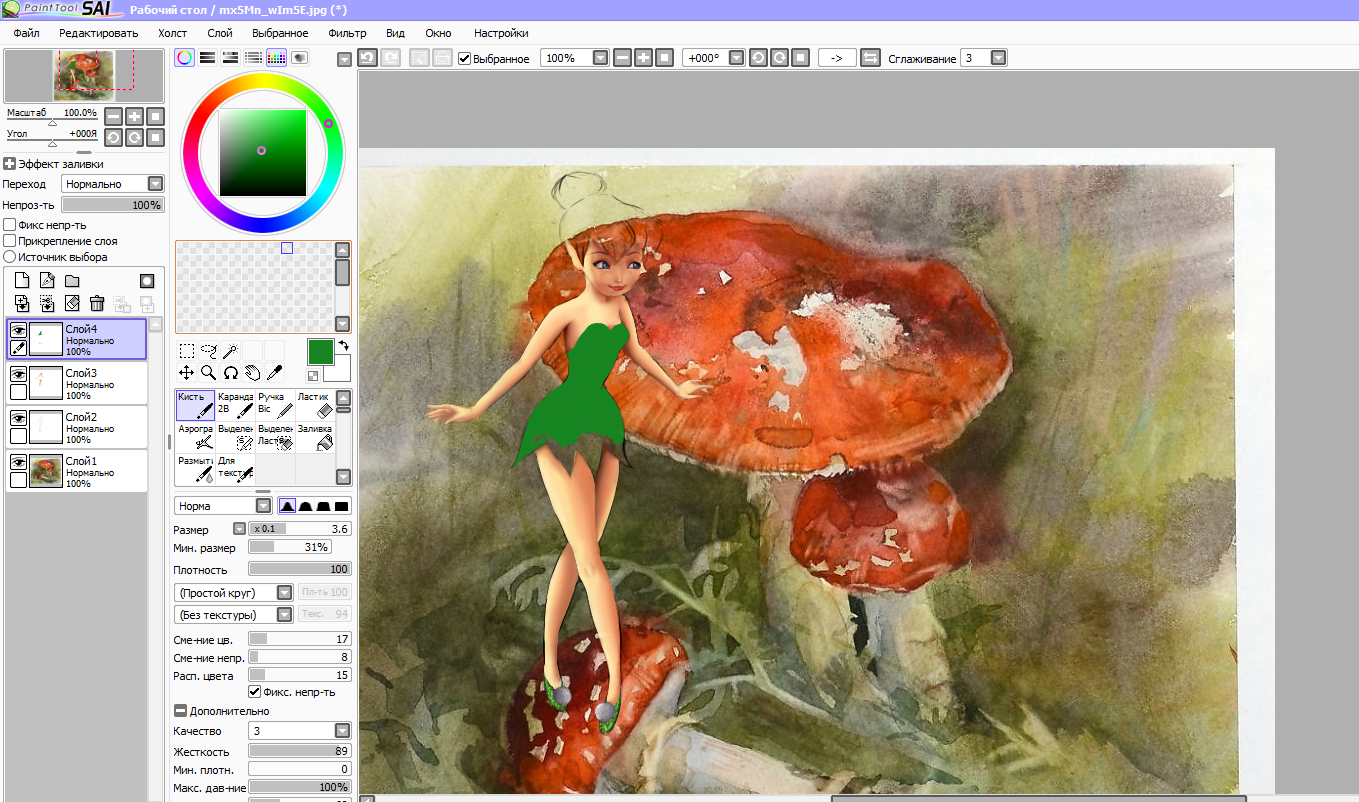This screenshot has height=802, width=1359.
Task: Open the Файл menu
Action: 26,33
